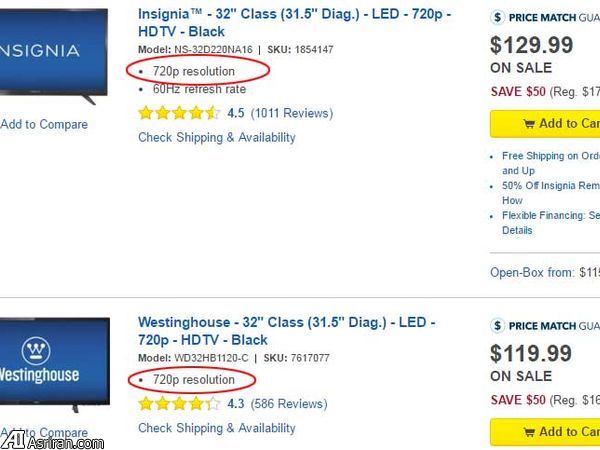Image resolution: width=600 pixels, height=450 pixels.
Task: Check Shipping & Availability for the Insignia TV
Action: point(217,138)
